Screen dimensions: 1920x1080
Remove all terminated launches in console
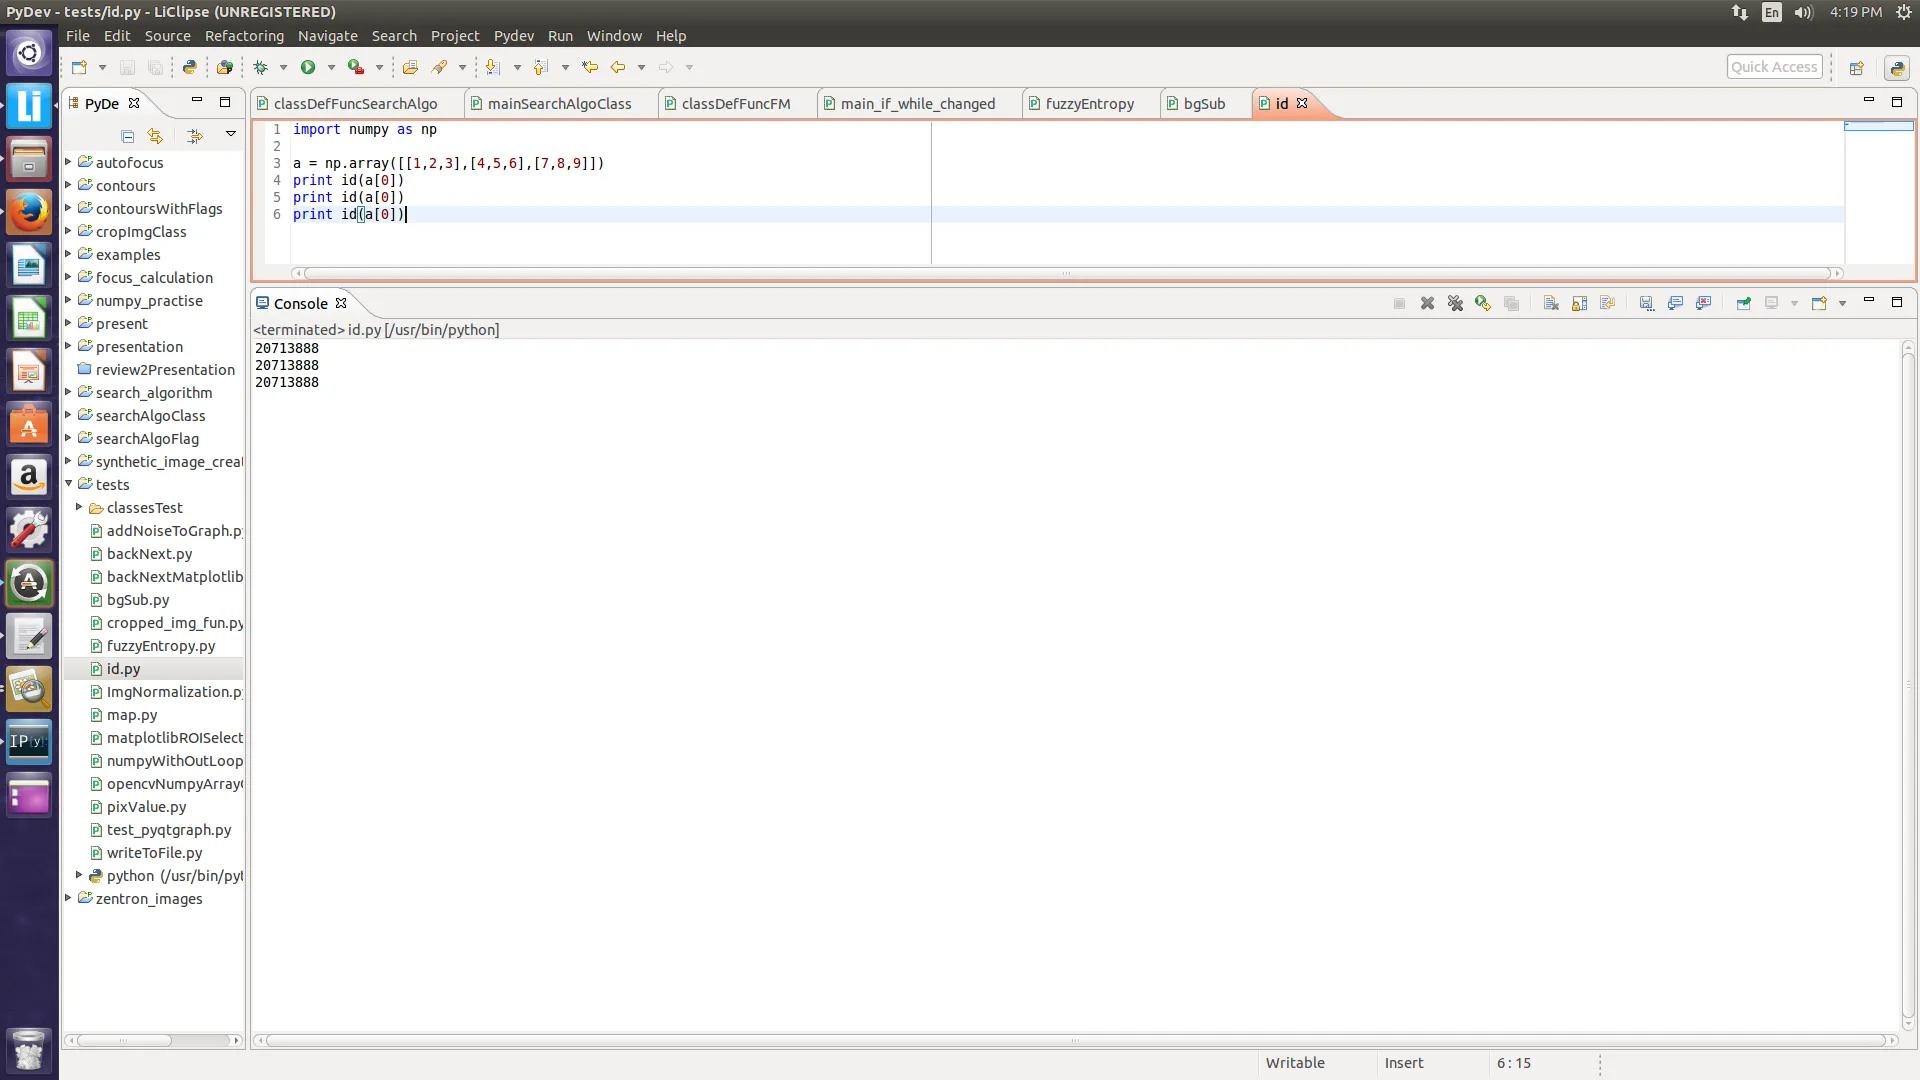[1455, 303]
